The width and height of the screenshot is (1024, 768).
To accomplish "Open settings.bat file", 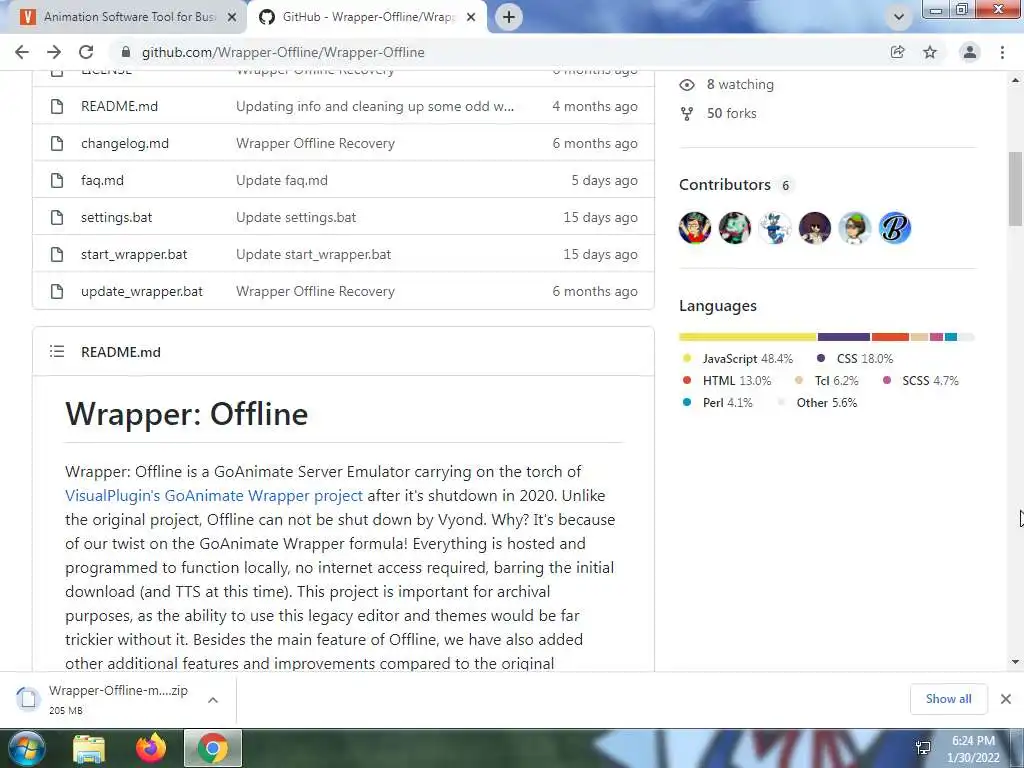I will pos(116,217).
